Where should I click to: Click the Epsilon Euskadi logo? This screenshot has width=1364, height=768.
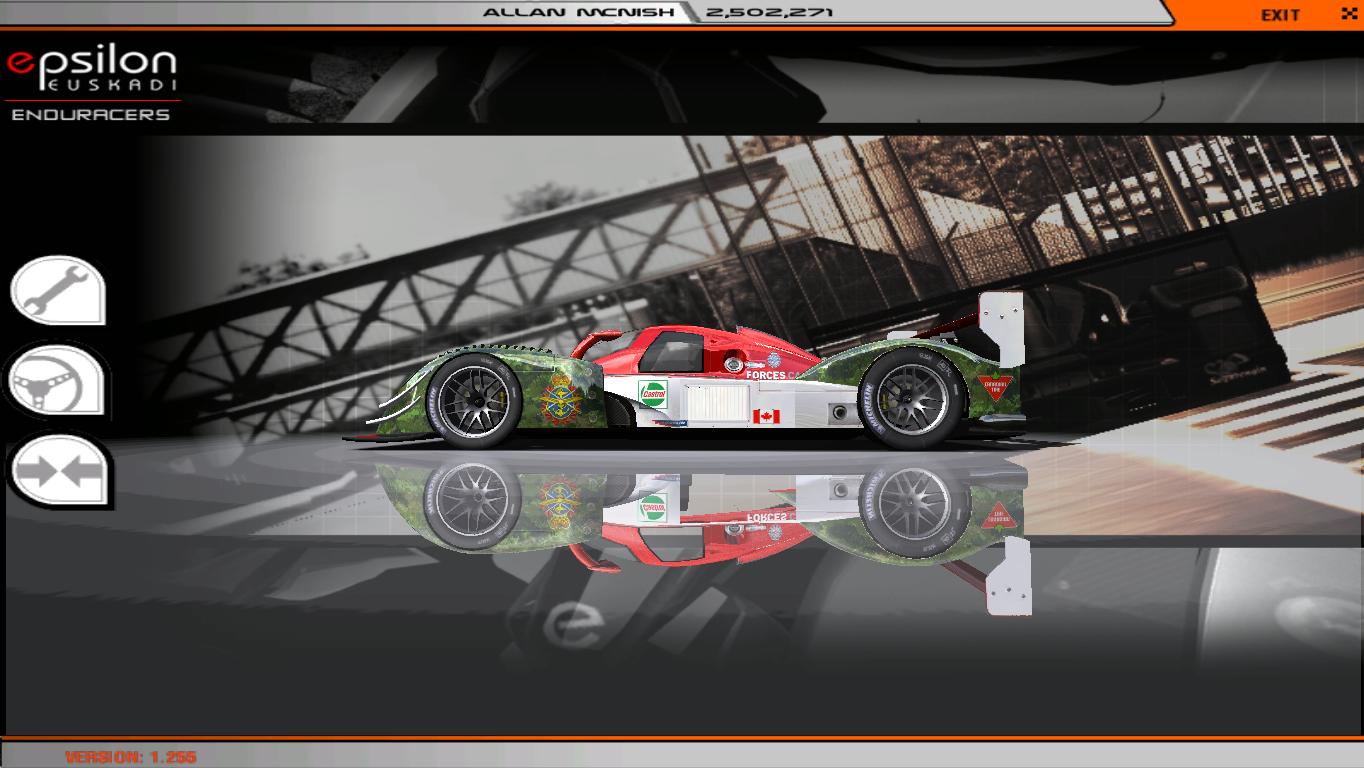[92, 69]
